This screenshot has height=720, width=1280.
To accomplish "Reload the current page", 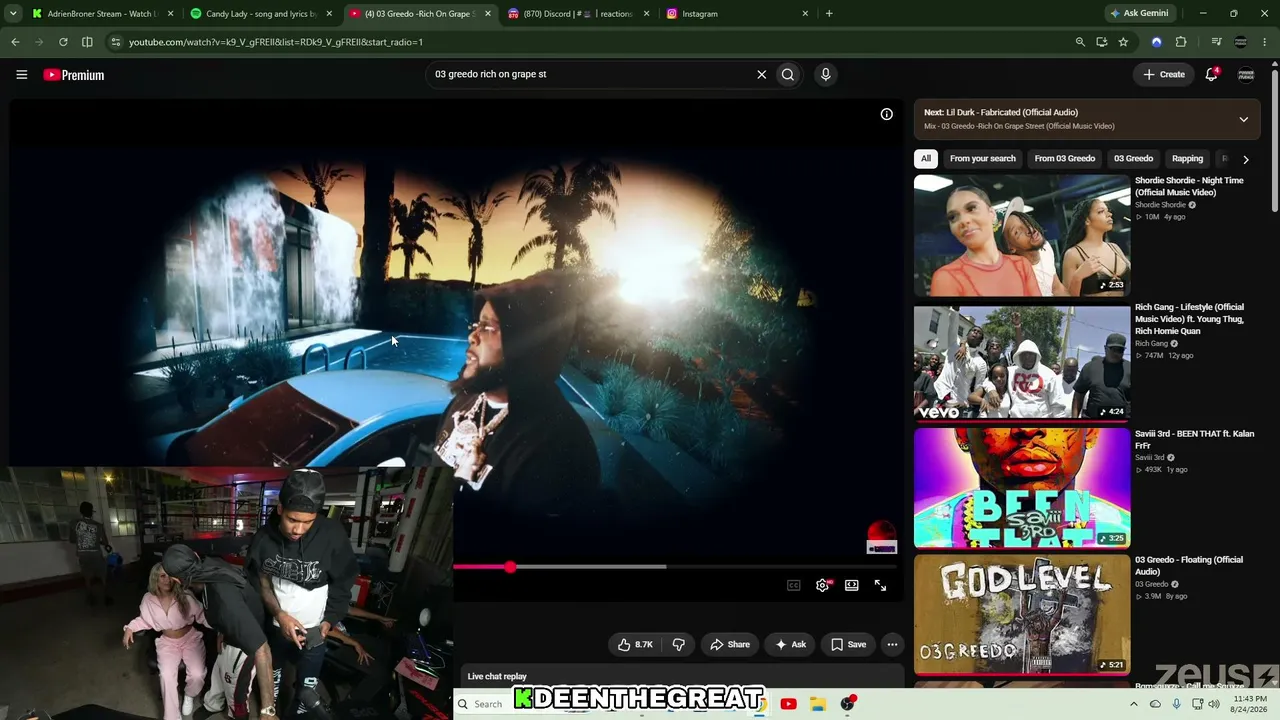I will click(63, 42).
